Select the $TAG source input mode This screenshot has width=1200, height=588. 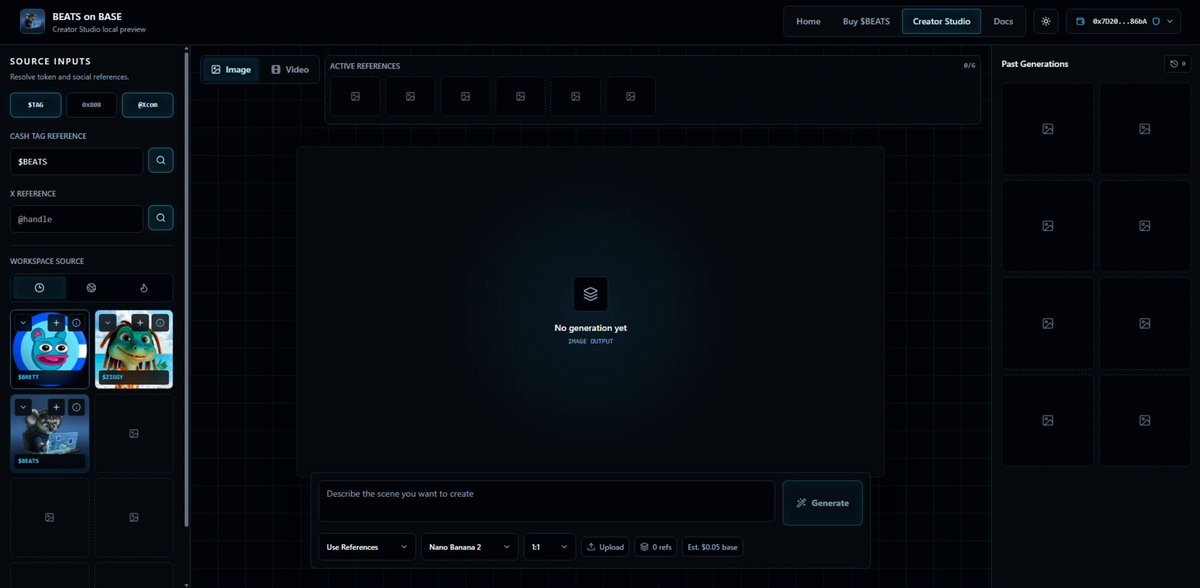[x=36, y=104]
